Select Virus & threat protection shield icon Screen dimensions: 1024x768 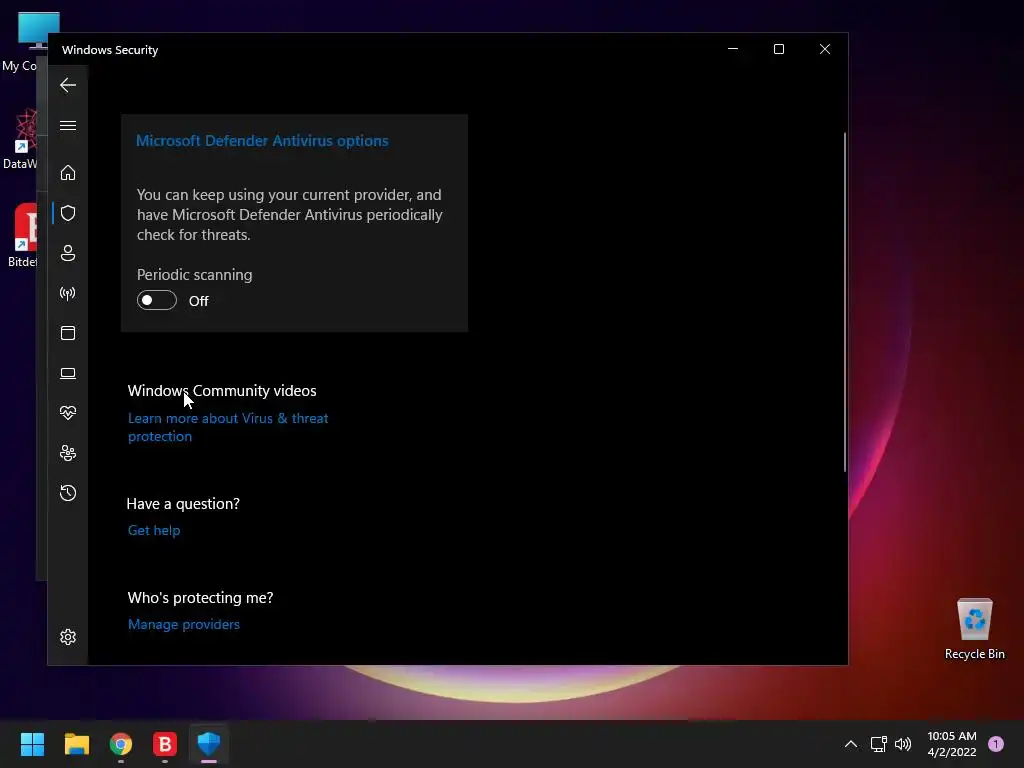pos(68,213)
